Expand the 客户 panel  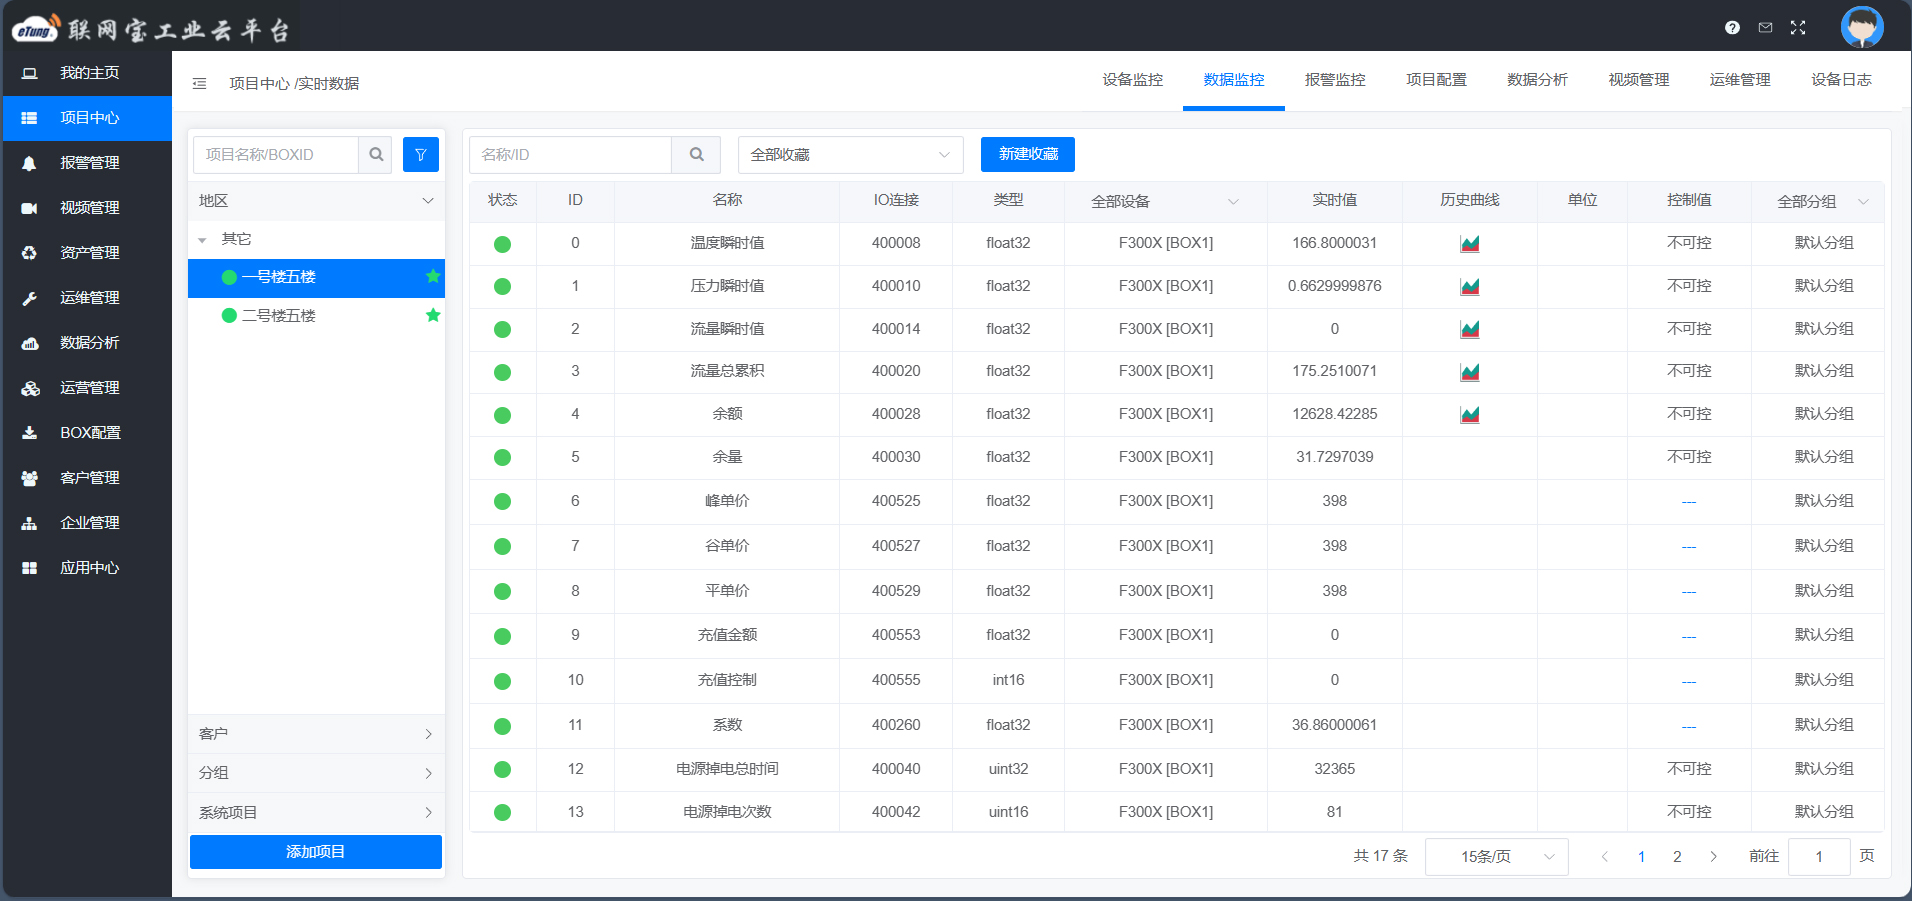click(316, 734)
